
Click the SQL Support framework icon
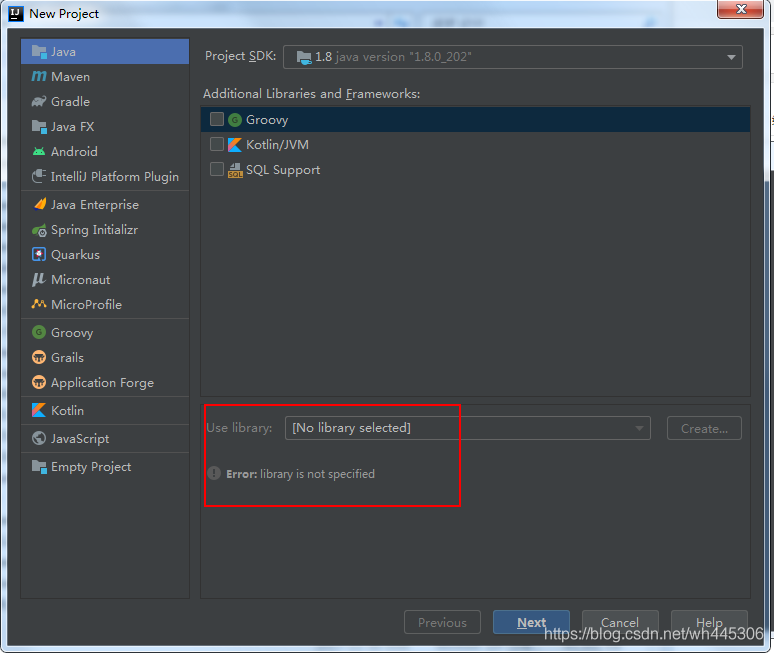(x=235, y=170)
